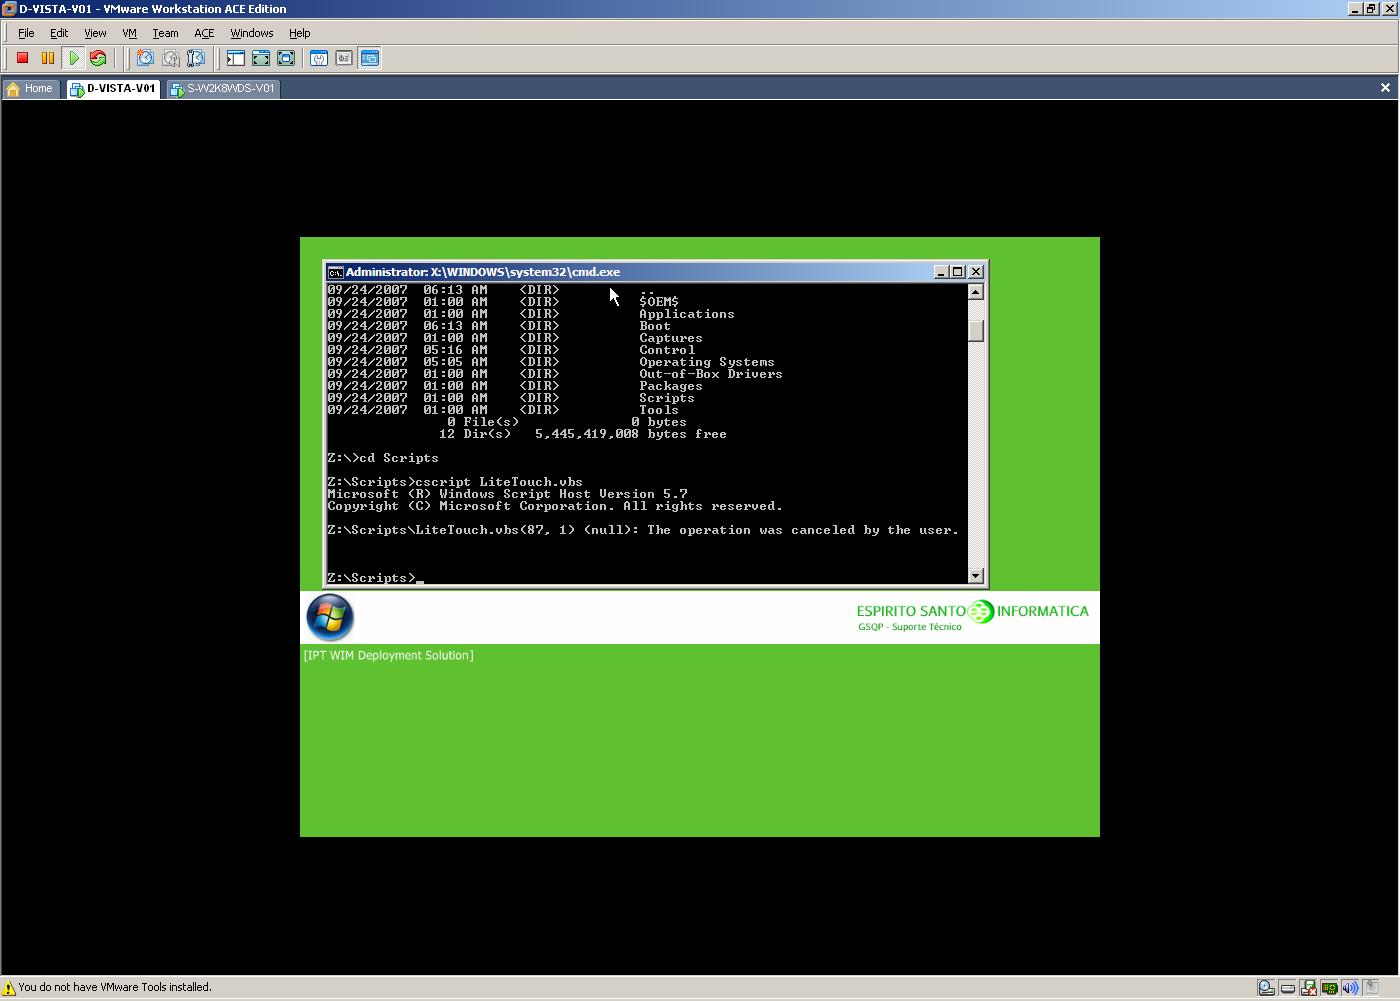This screenshot has width=1400, height=1001.
Task: Click the appliance view toolbar icon
Action: click(344, 58)
